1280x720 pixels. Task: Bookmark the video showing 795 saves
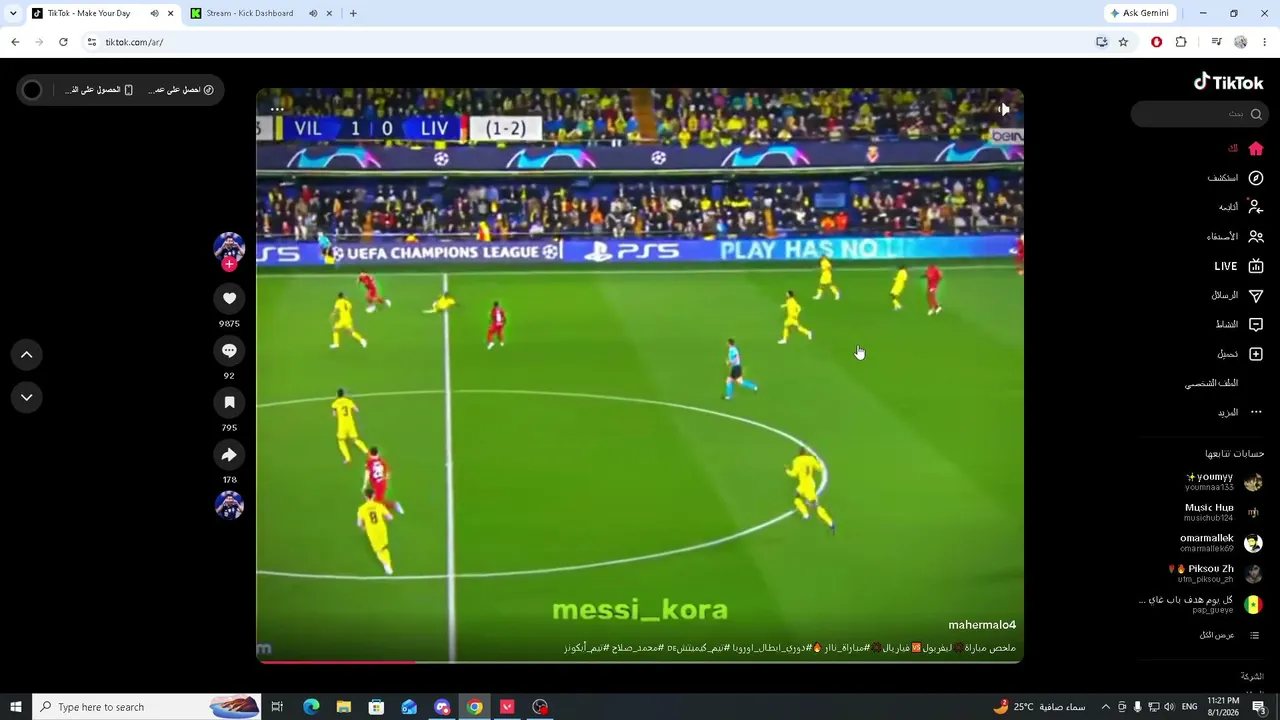click(x=229, y=402)
